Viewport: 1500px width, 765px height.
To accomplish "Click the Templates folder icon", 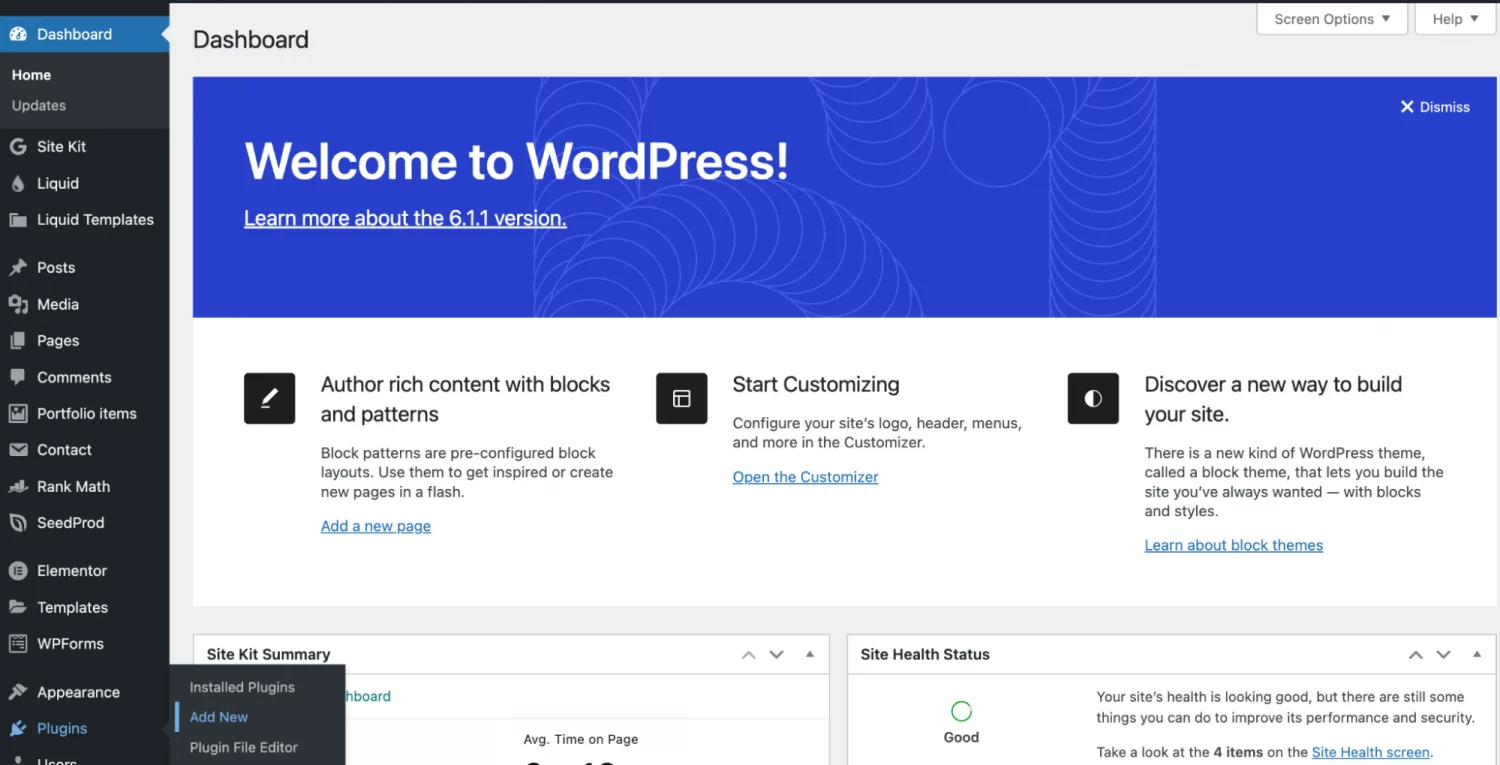I will click(17, 607).
